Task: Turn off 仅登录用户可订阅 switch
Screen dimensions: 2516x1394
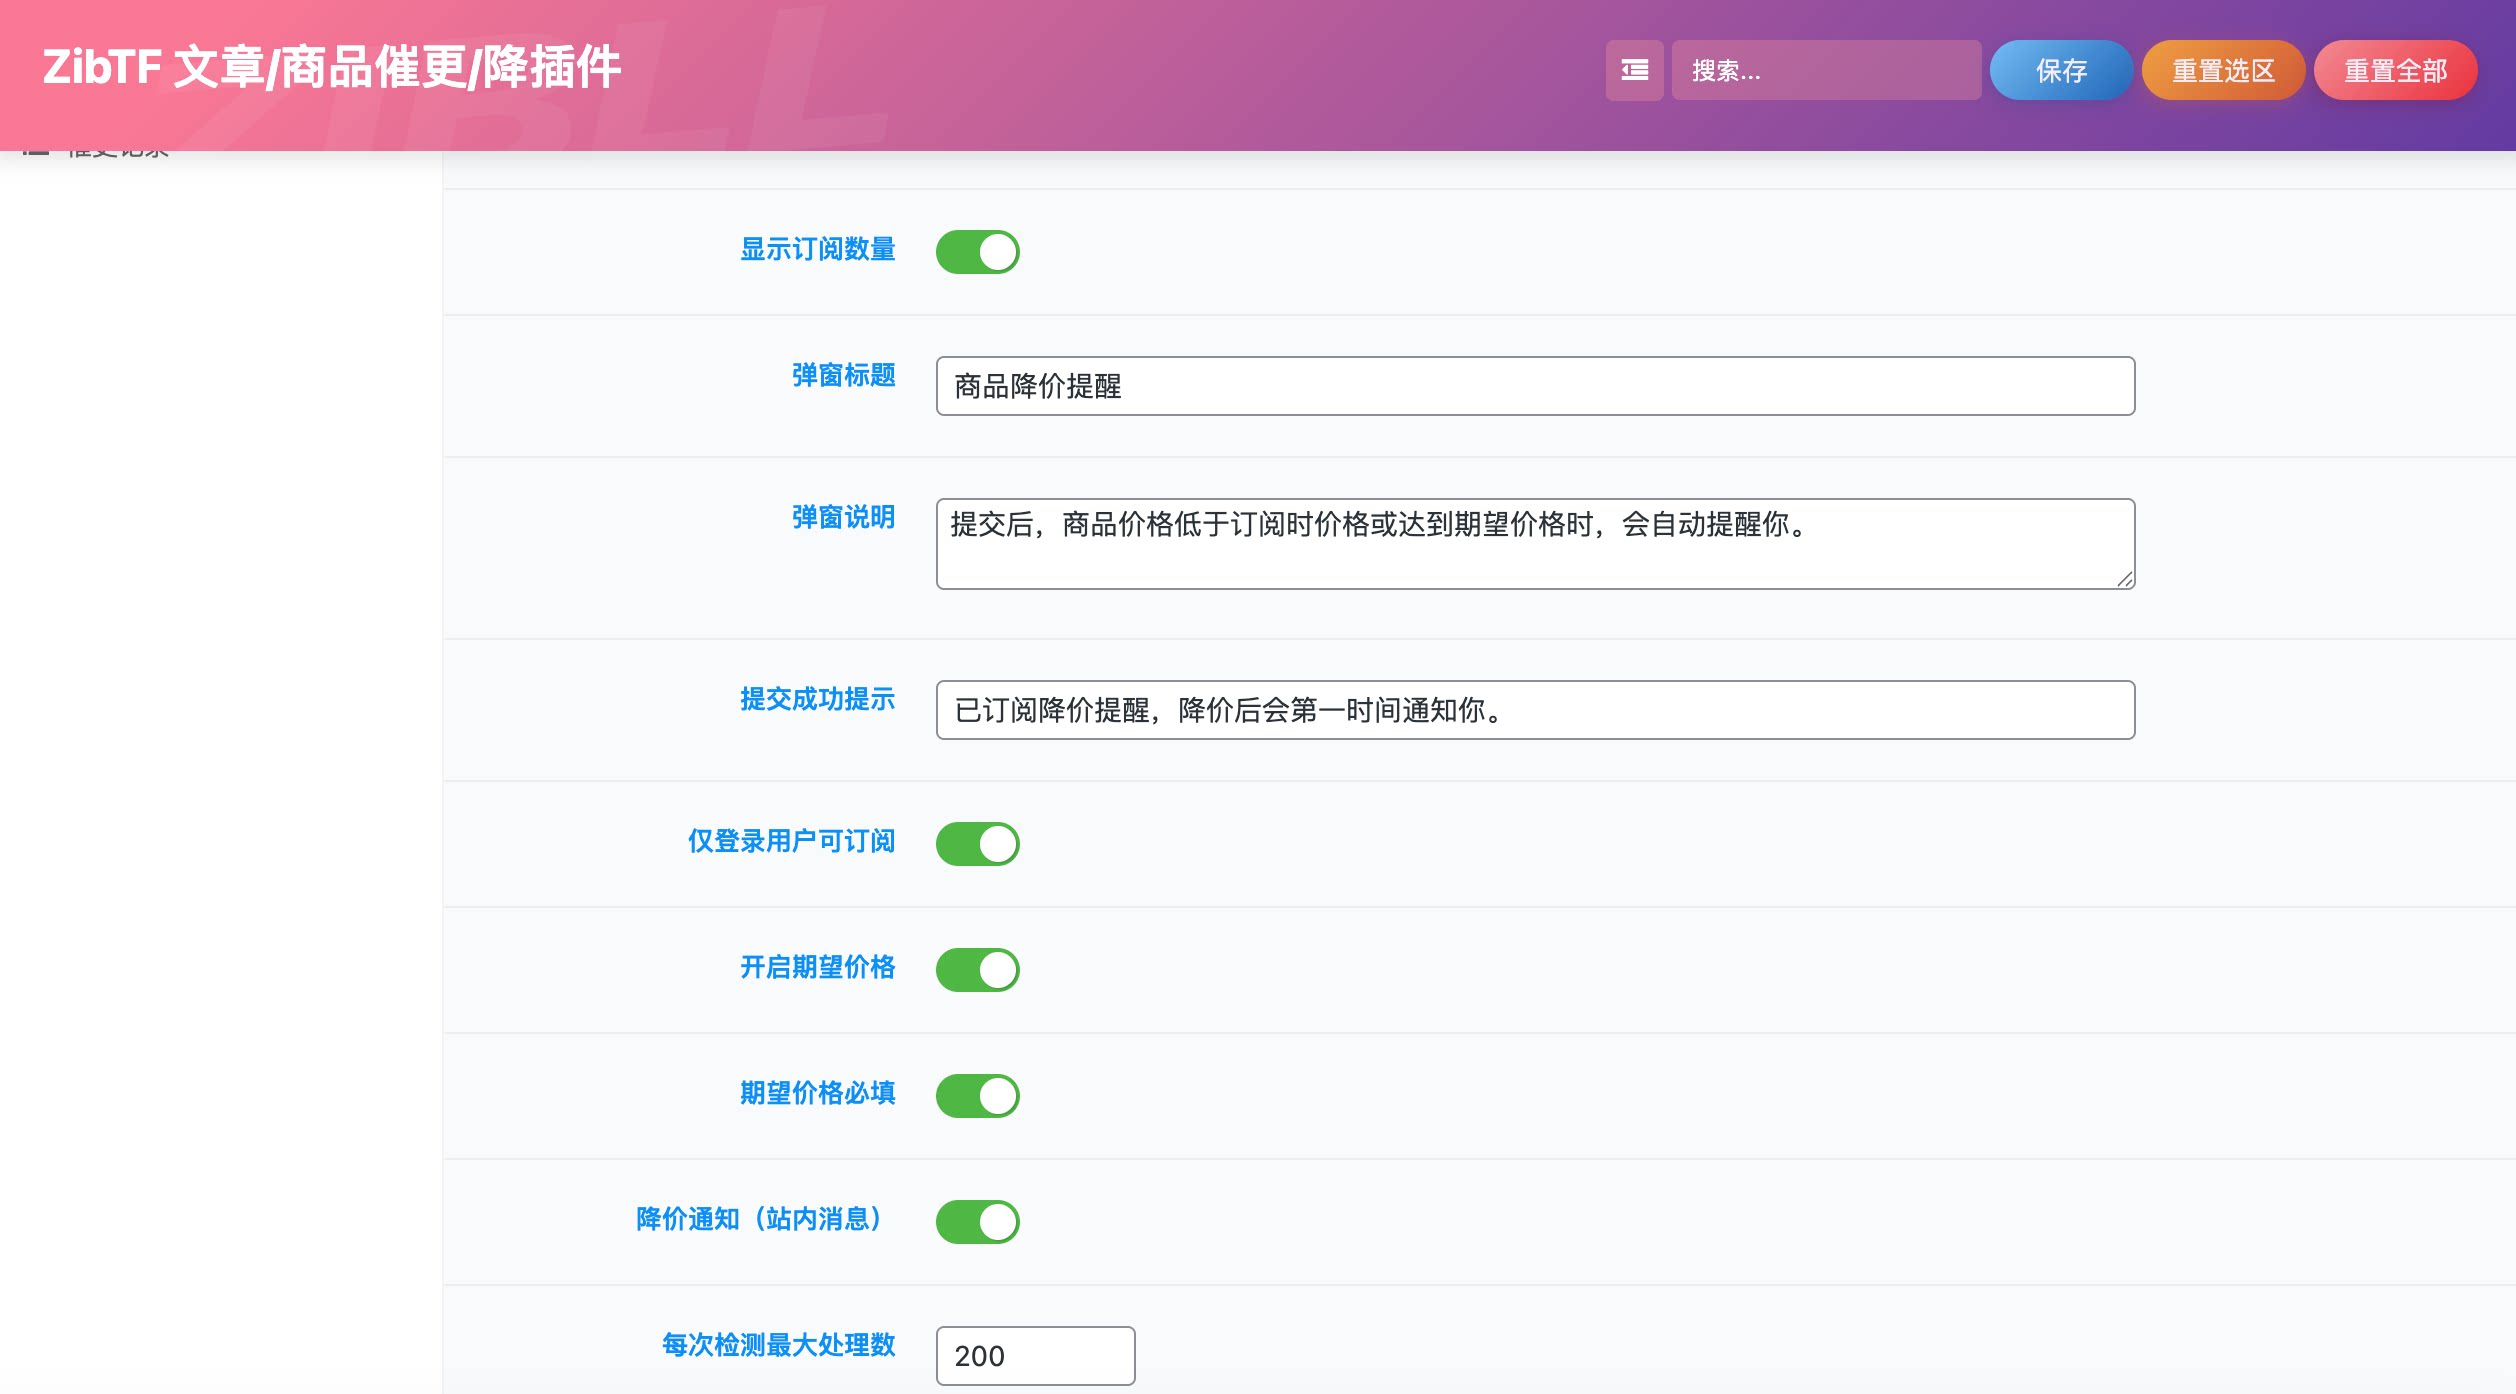Action: pyautogui.click(x=978, y=843)
